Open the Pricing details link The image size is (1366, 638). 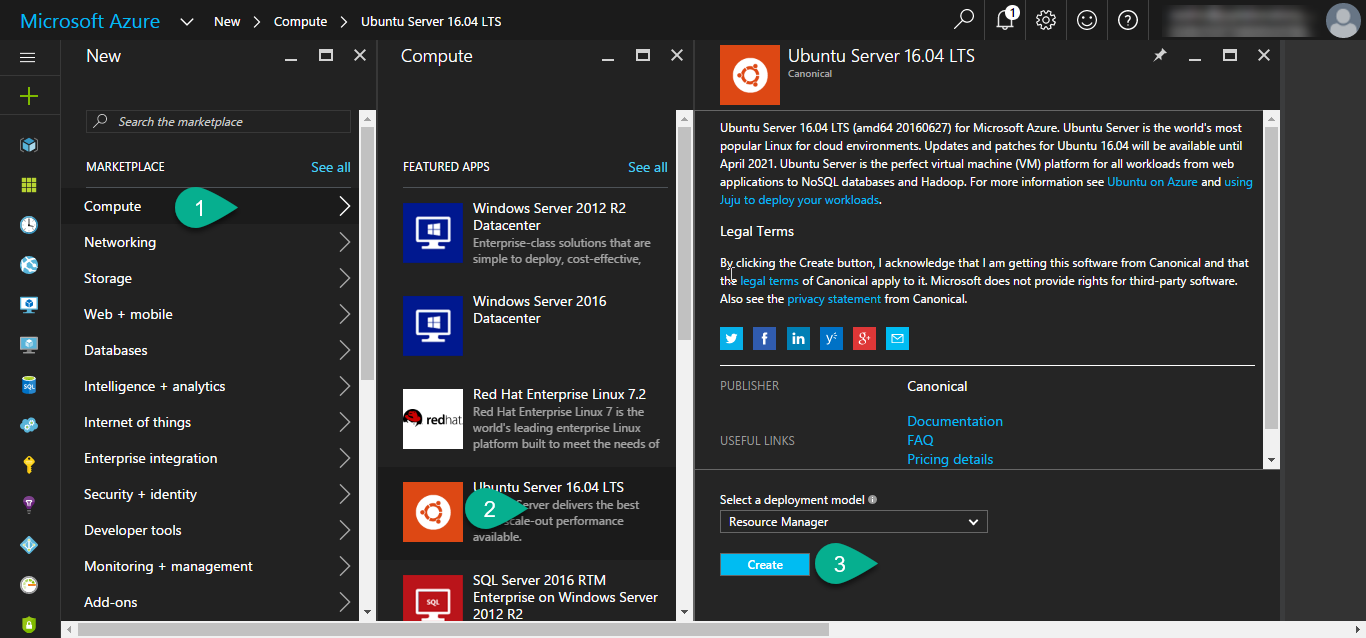(950, 459)
